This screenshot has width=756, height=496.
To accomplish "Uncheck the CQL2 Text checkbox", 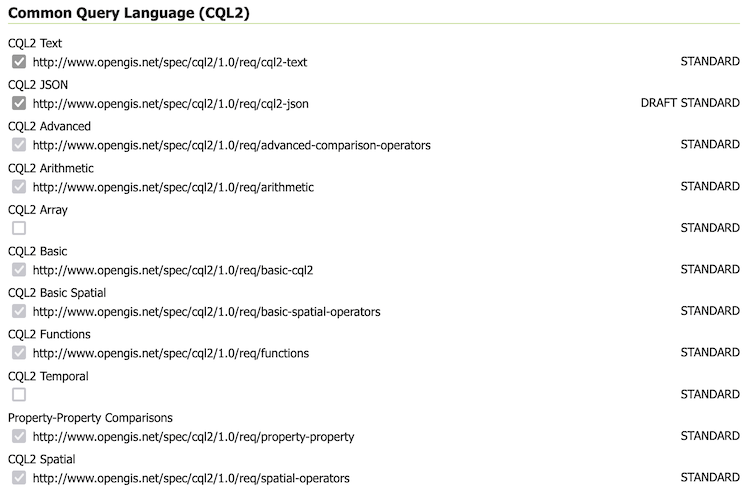I will tap(19, 62).
